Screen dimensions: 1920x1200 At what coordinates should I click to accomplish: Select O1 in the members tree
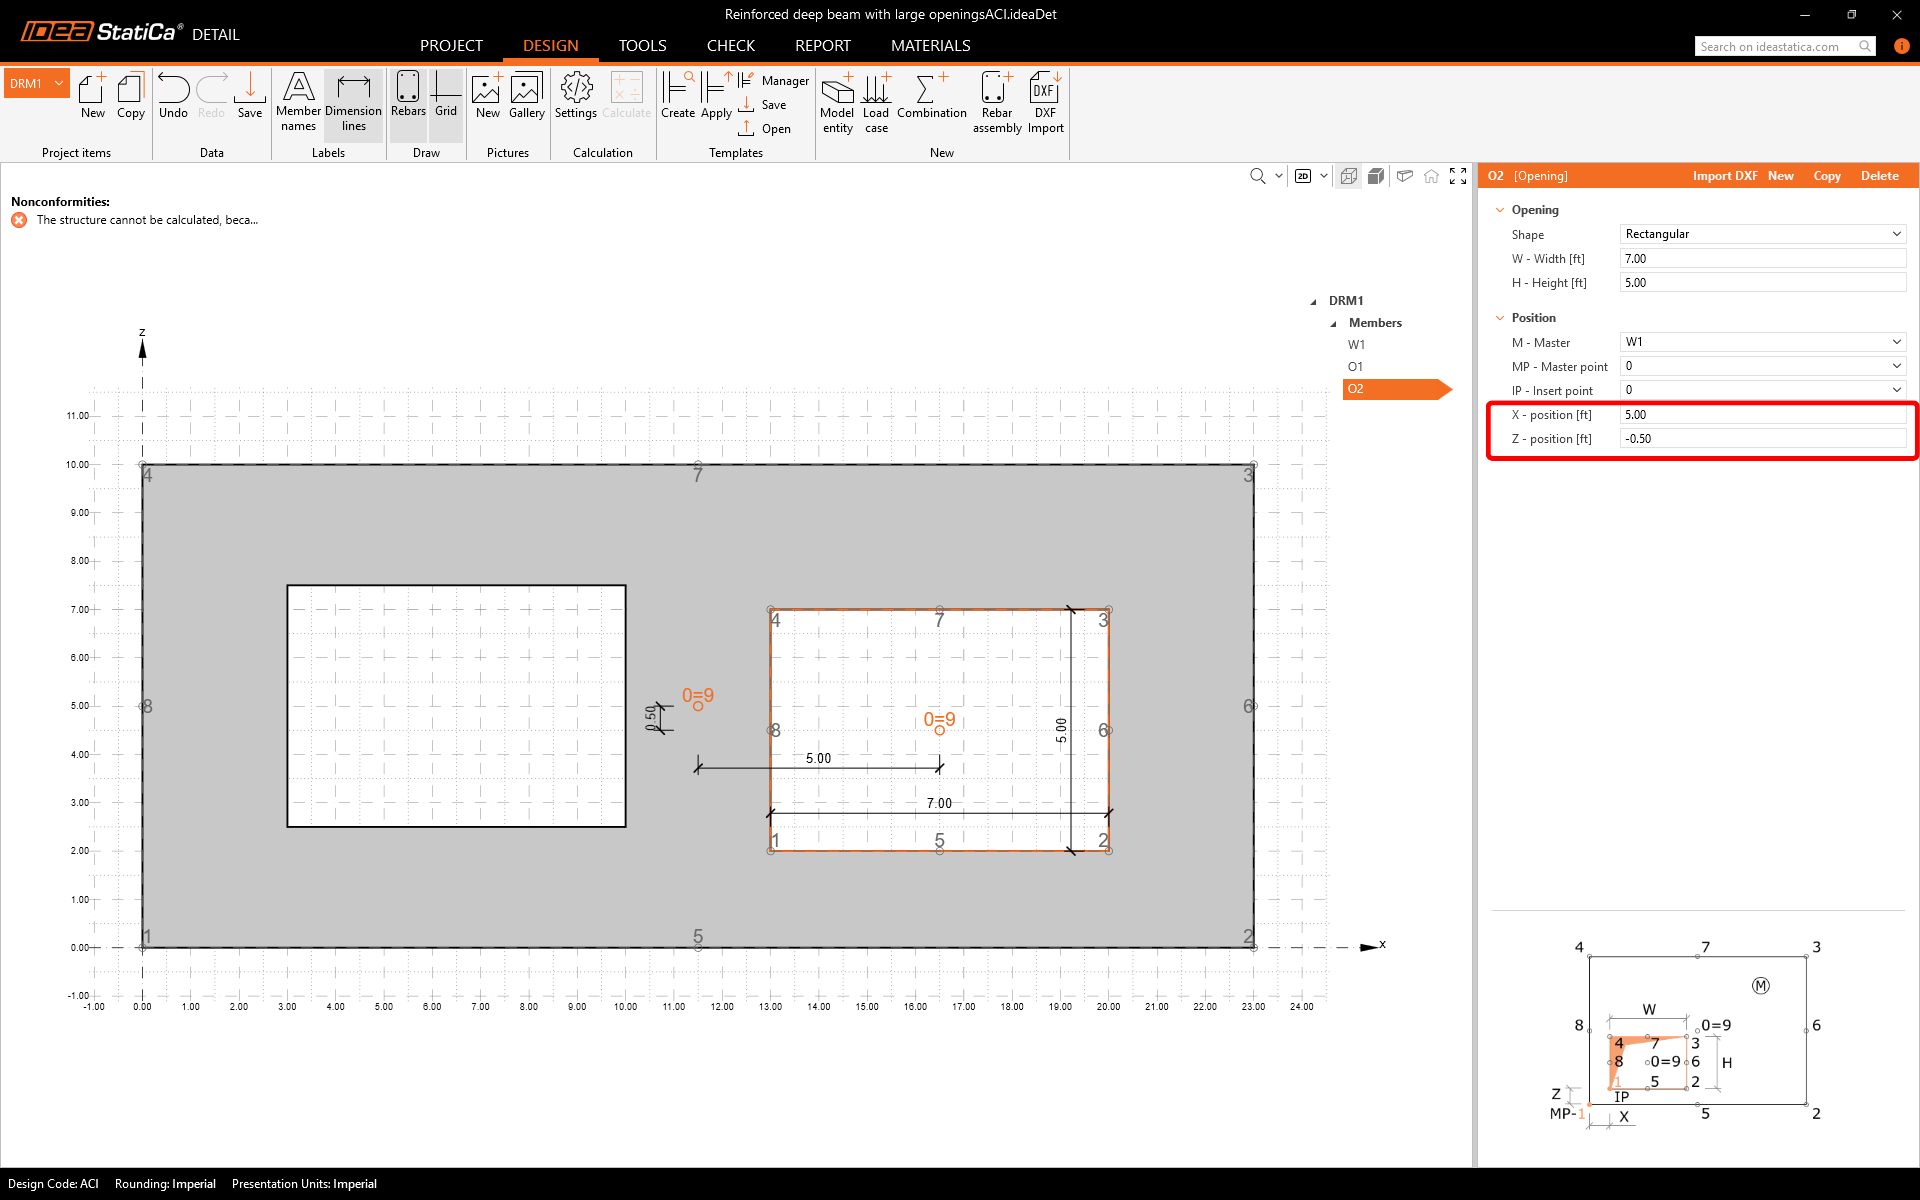pyautogui.click(x=1355, y=367)
